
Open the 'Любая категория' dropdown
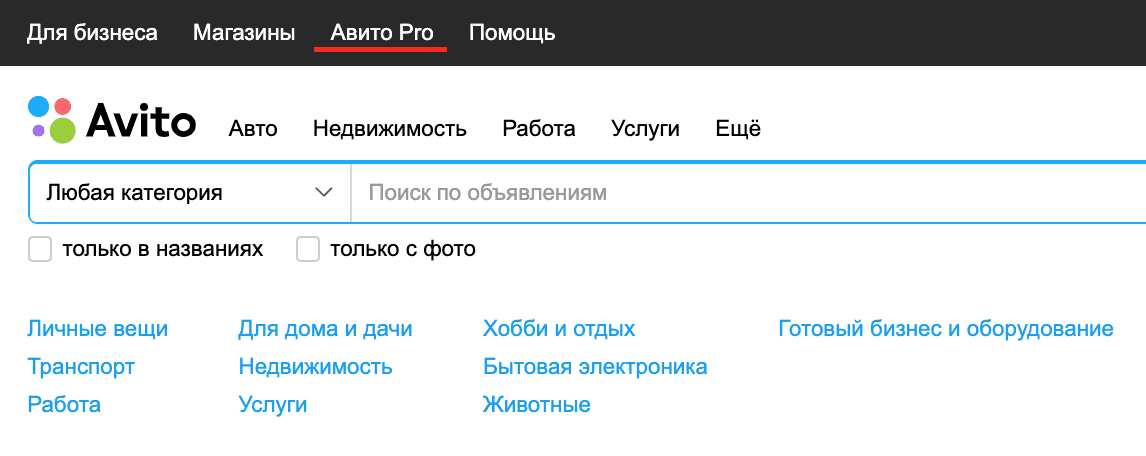189,192
